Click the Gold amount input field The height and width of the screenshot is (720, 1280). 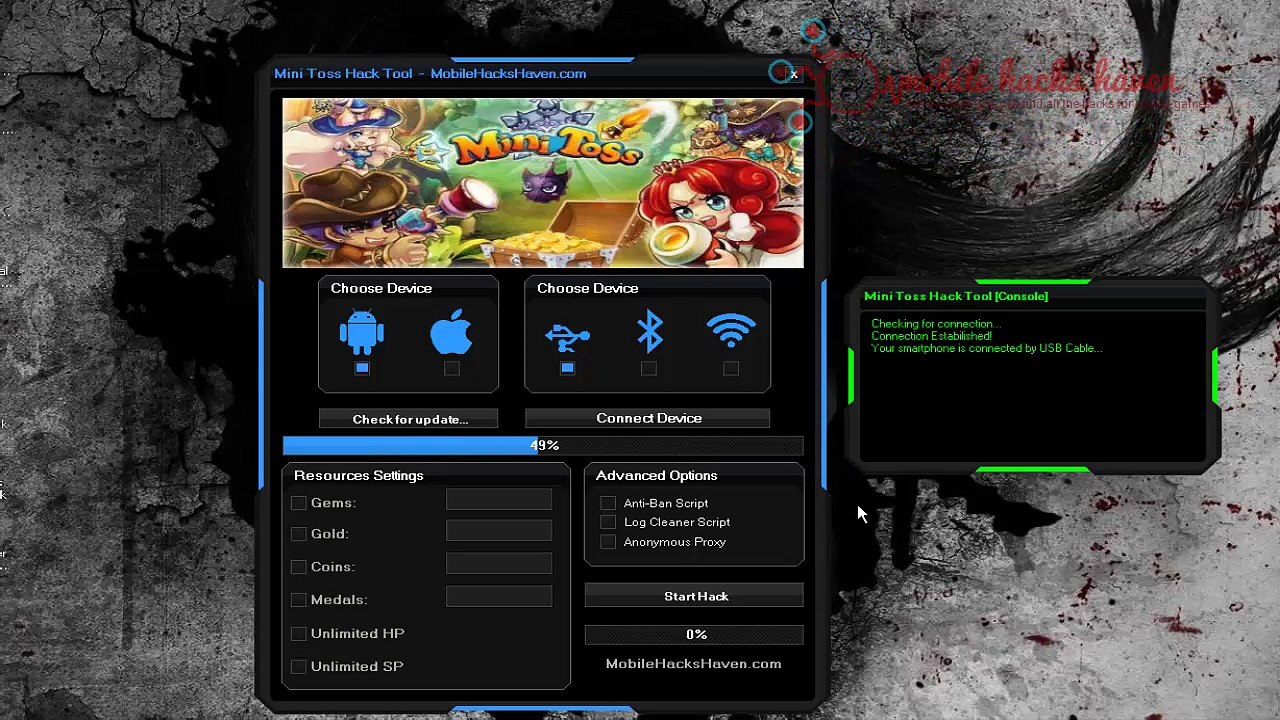pos(499,531)
